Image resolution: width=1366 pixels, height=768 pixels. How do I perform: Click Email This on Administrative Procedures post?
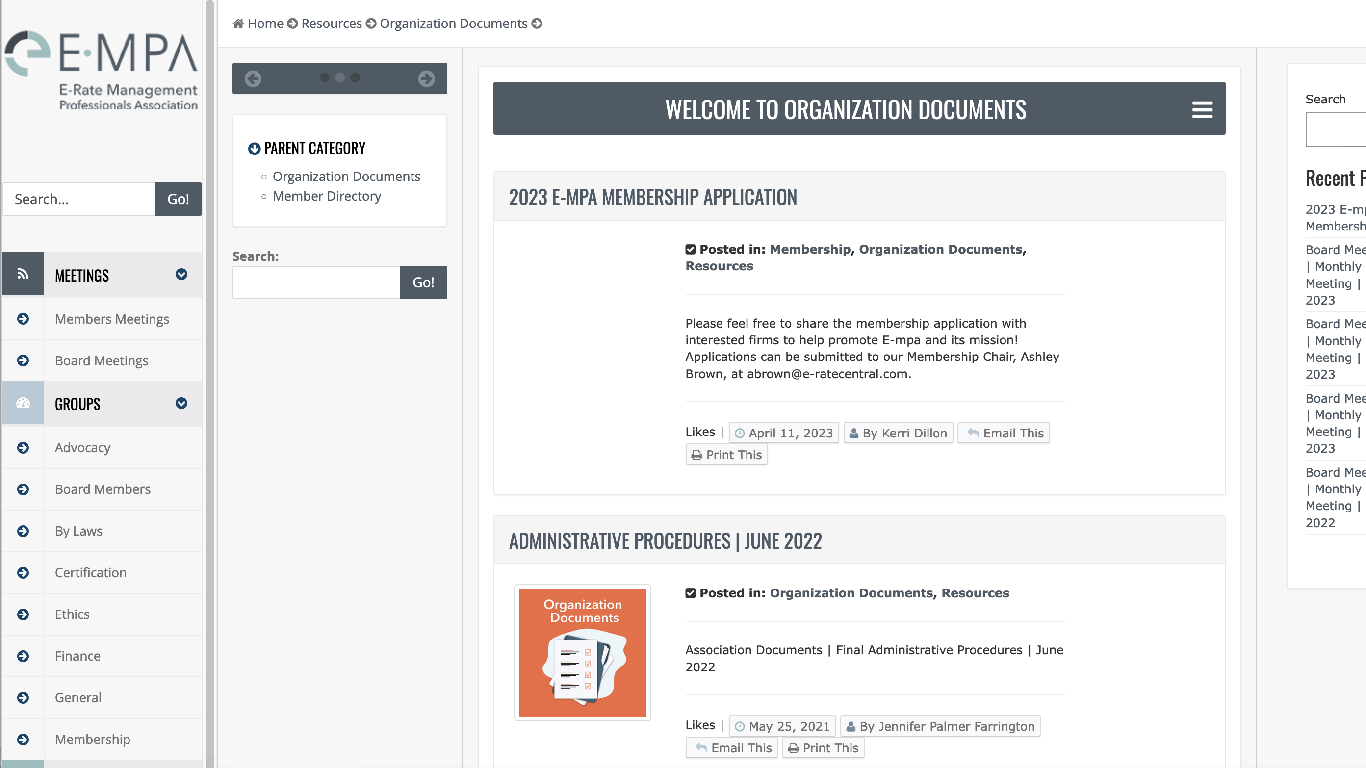(732, 748)
